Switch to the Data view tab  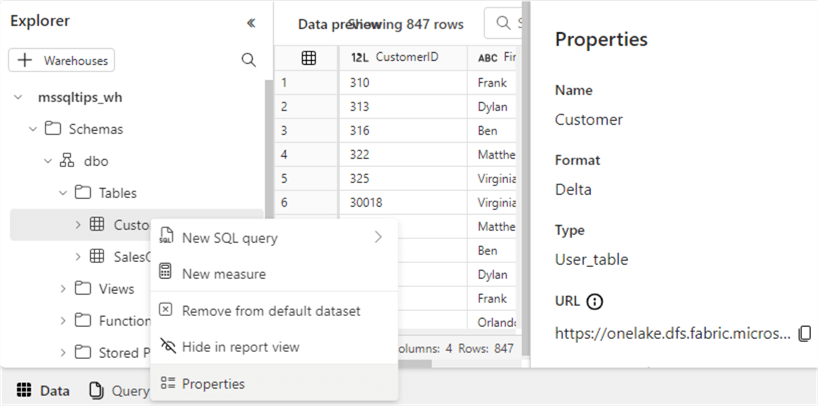(x=43, y=391)
